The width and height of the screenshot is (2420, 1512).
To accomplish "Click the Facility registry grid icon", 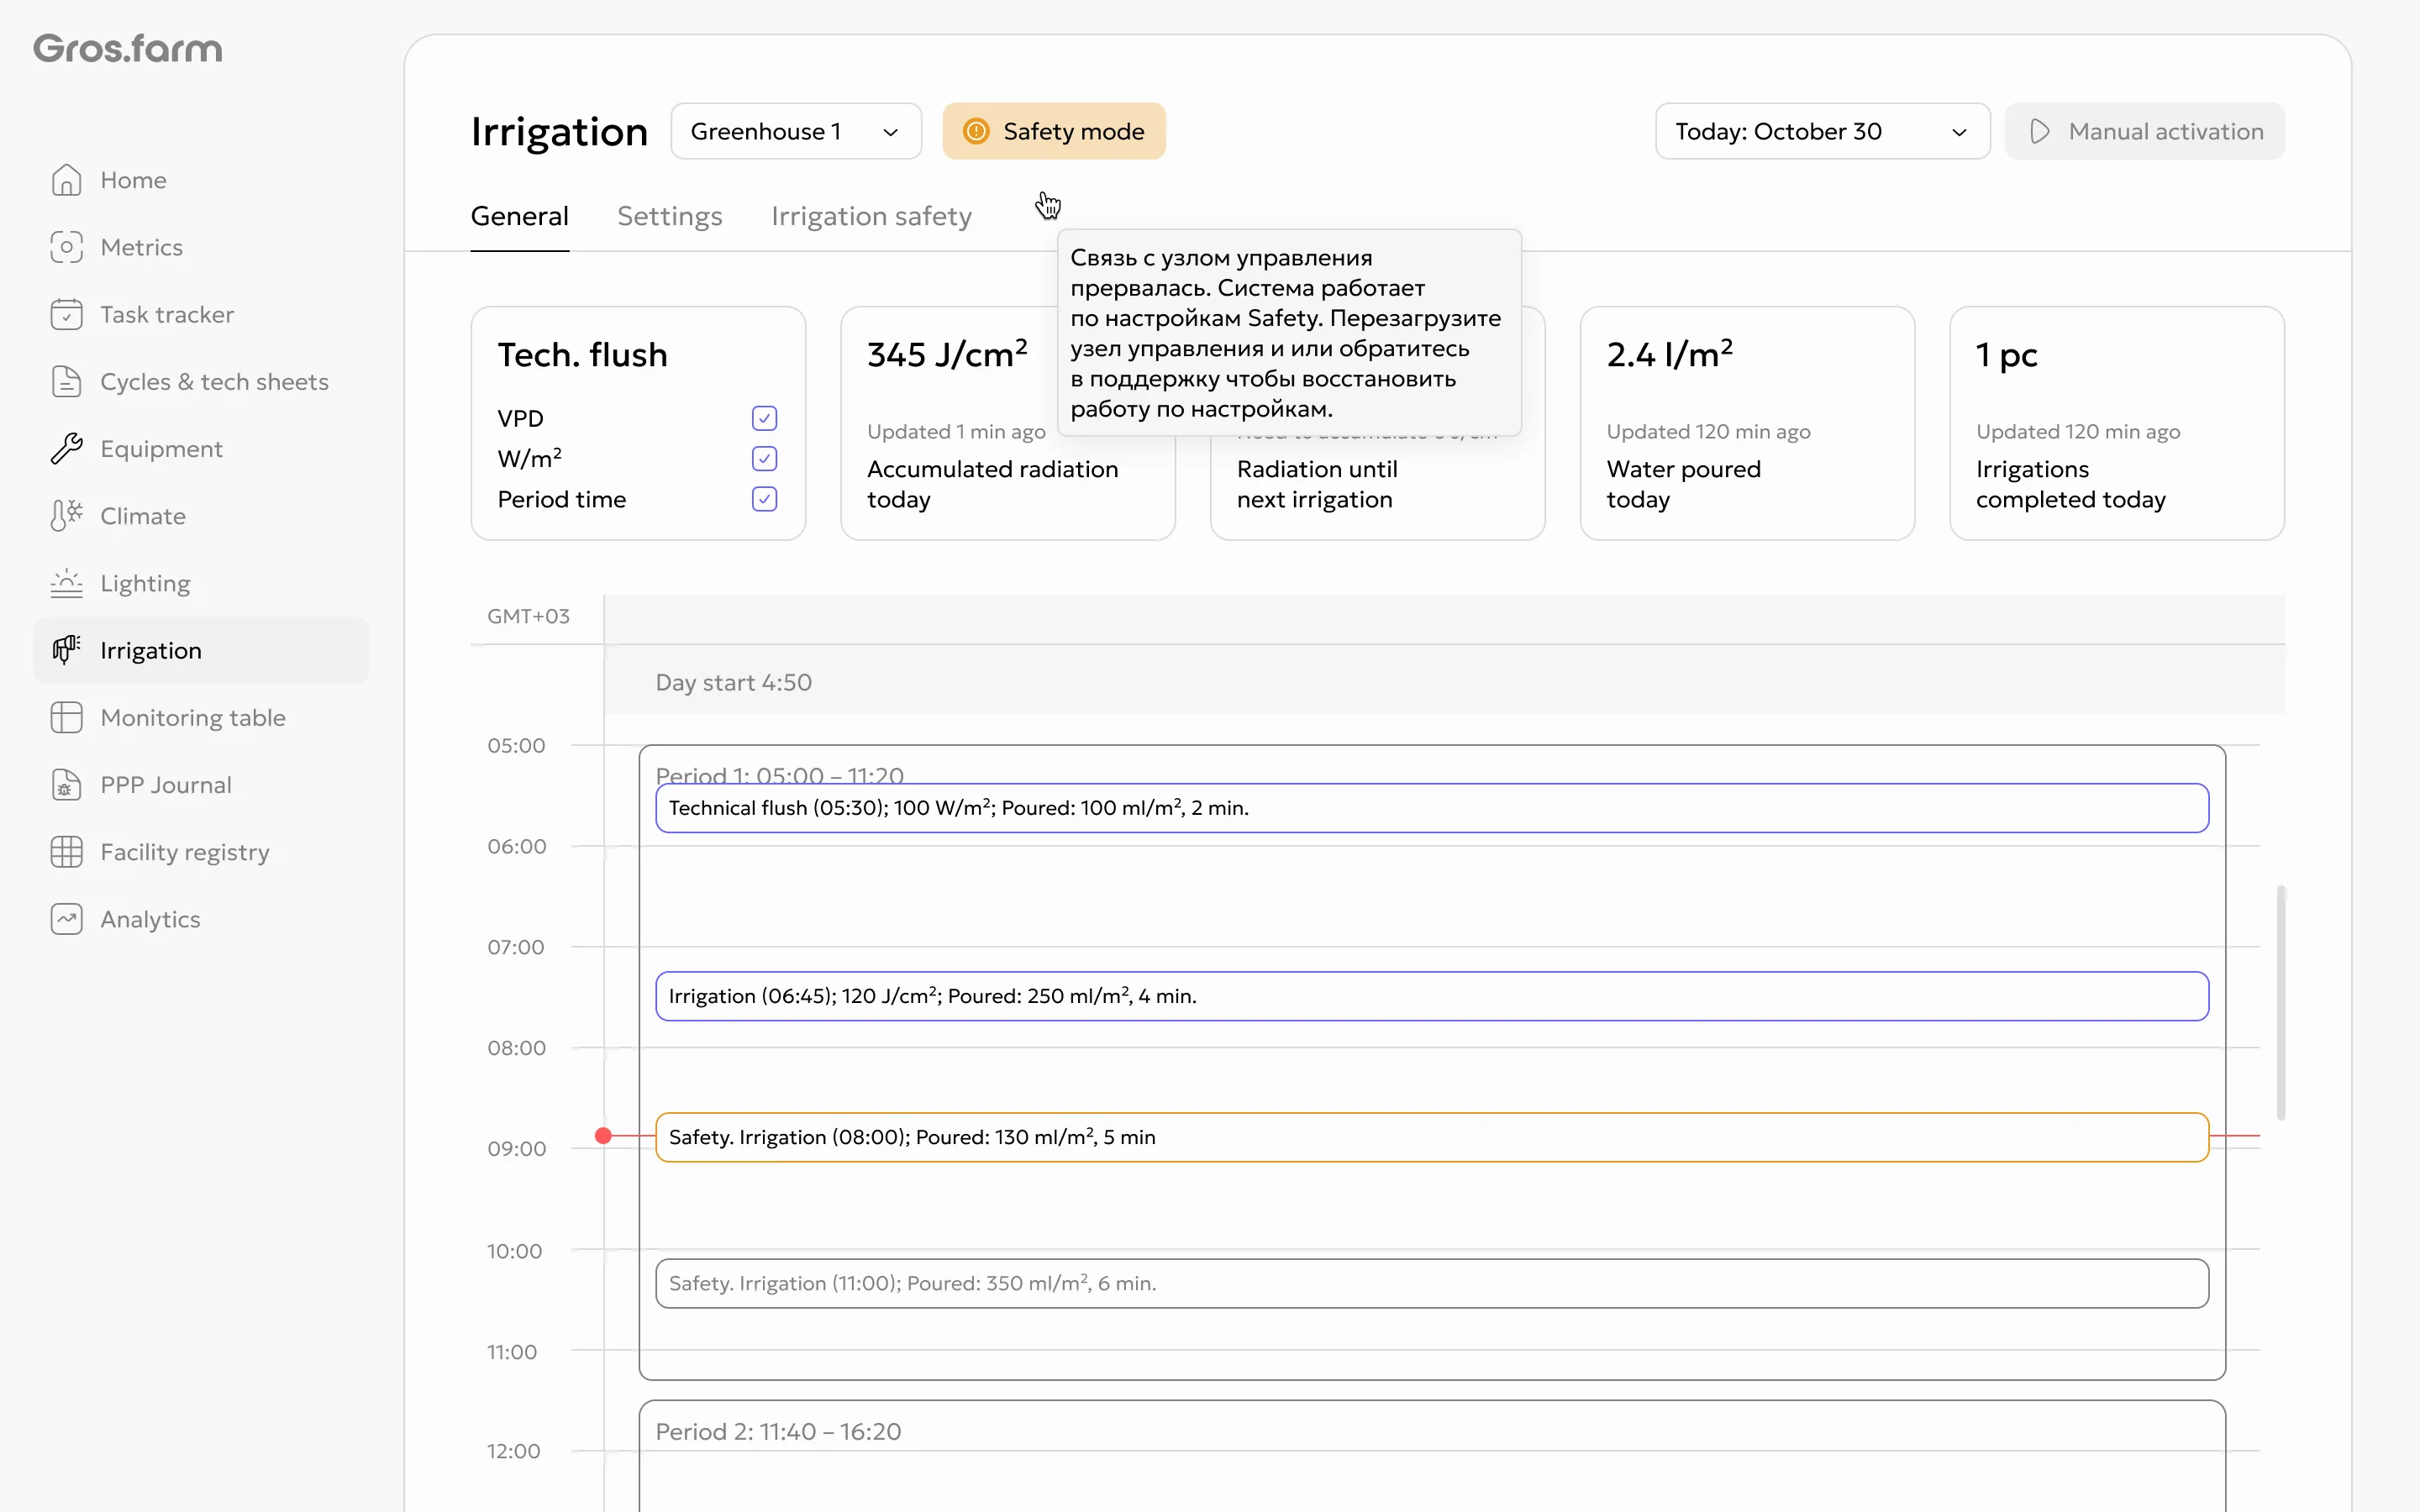I will (66, 852).
